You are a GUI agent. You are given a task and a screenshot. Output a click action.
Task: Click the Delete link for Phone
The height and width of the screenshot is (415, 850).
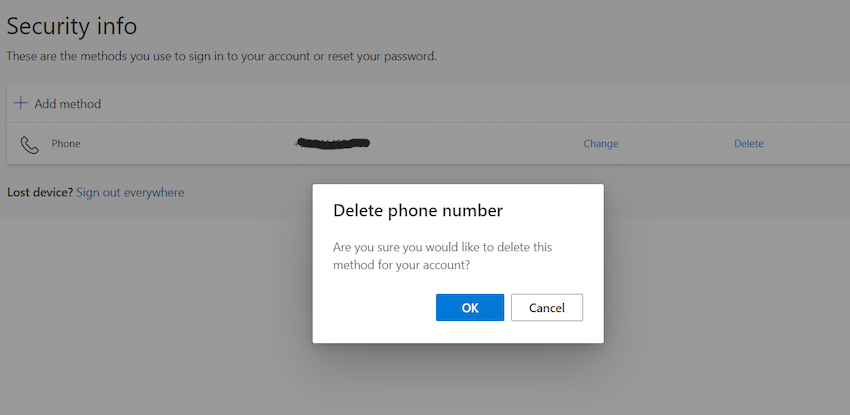(748, 144)
